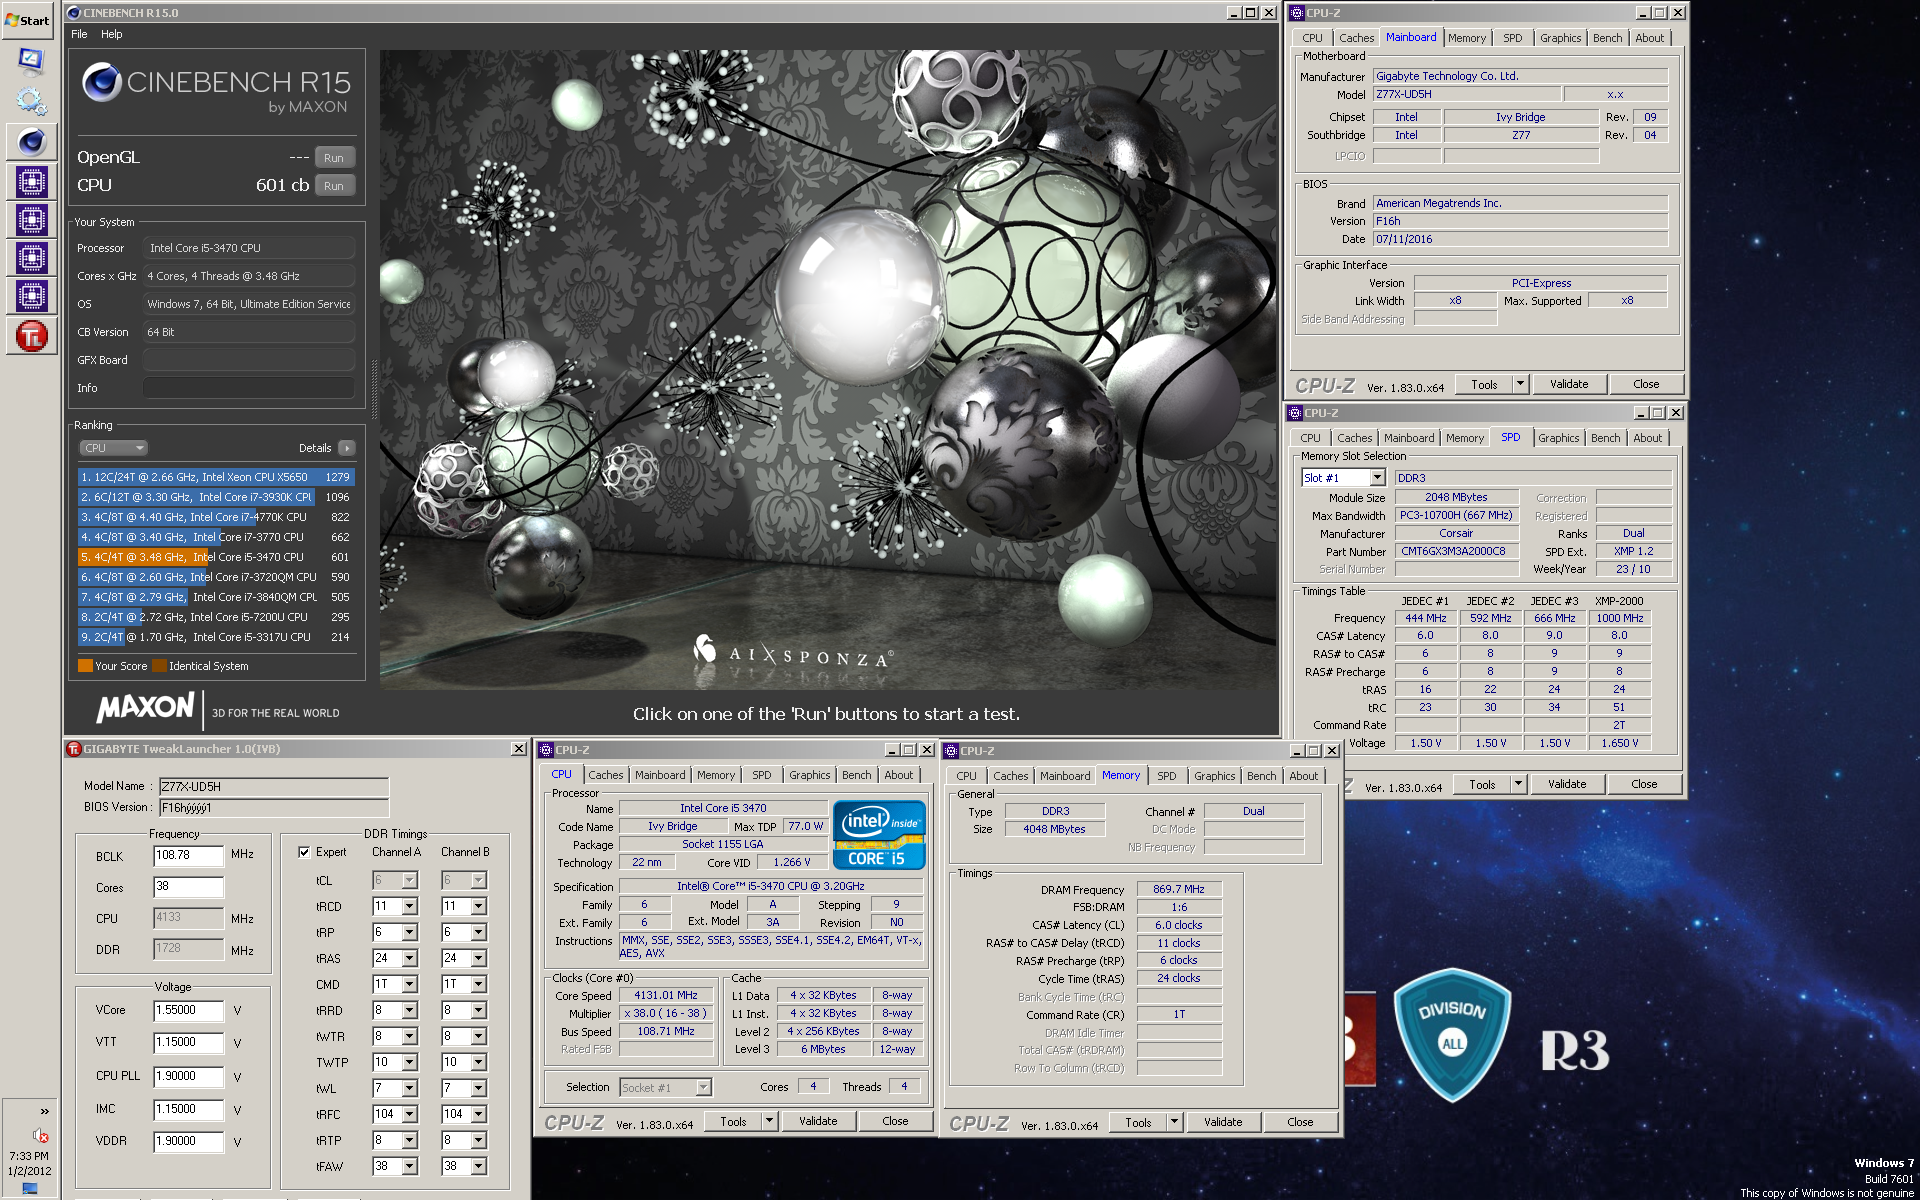Image resolution: width=1920 pixels, height=1200 pixels.
Task: Open Tools dropdown arrow in SPD CPU-Z window
Action: coord(1519,785)
